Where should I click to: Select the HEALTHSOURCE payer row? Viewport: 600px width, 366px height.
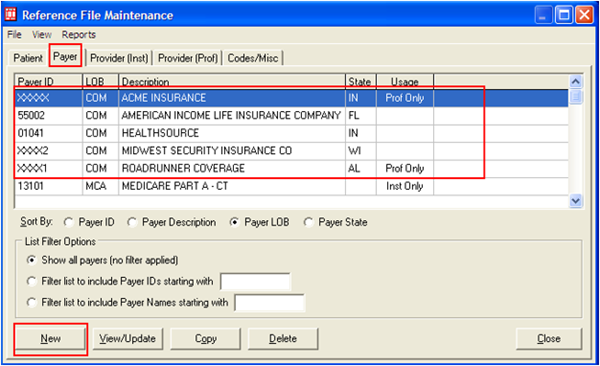[x=292, y=133]
